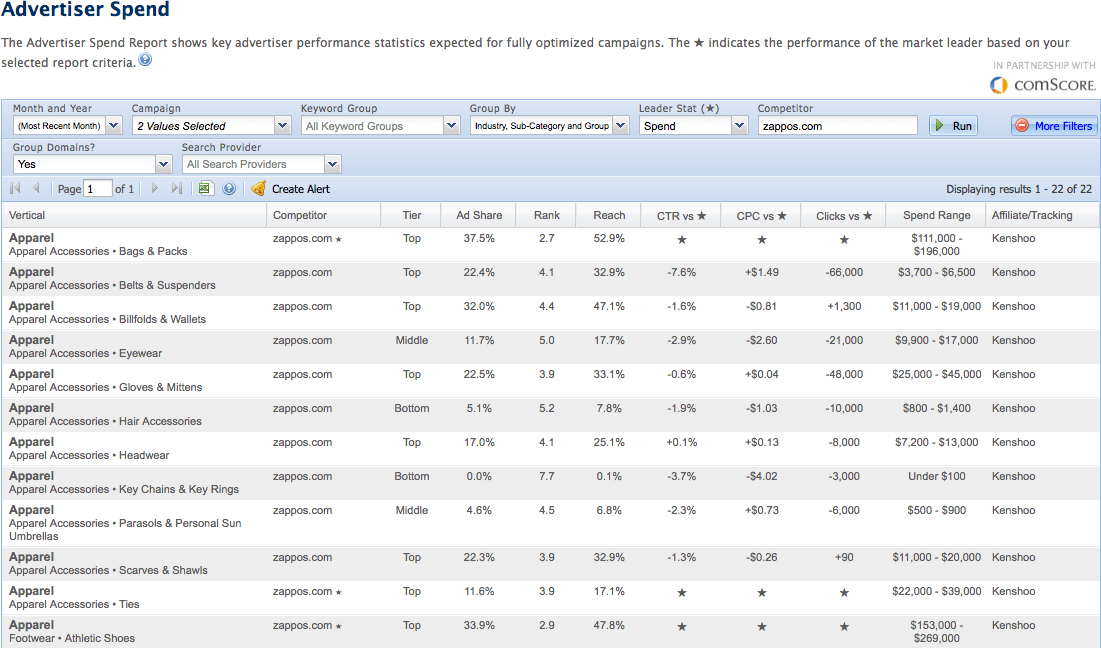Image resolution: width=1101 pixels, height=648 pixels.
Task: Click the comScore logo
Action: [1043, 85]
